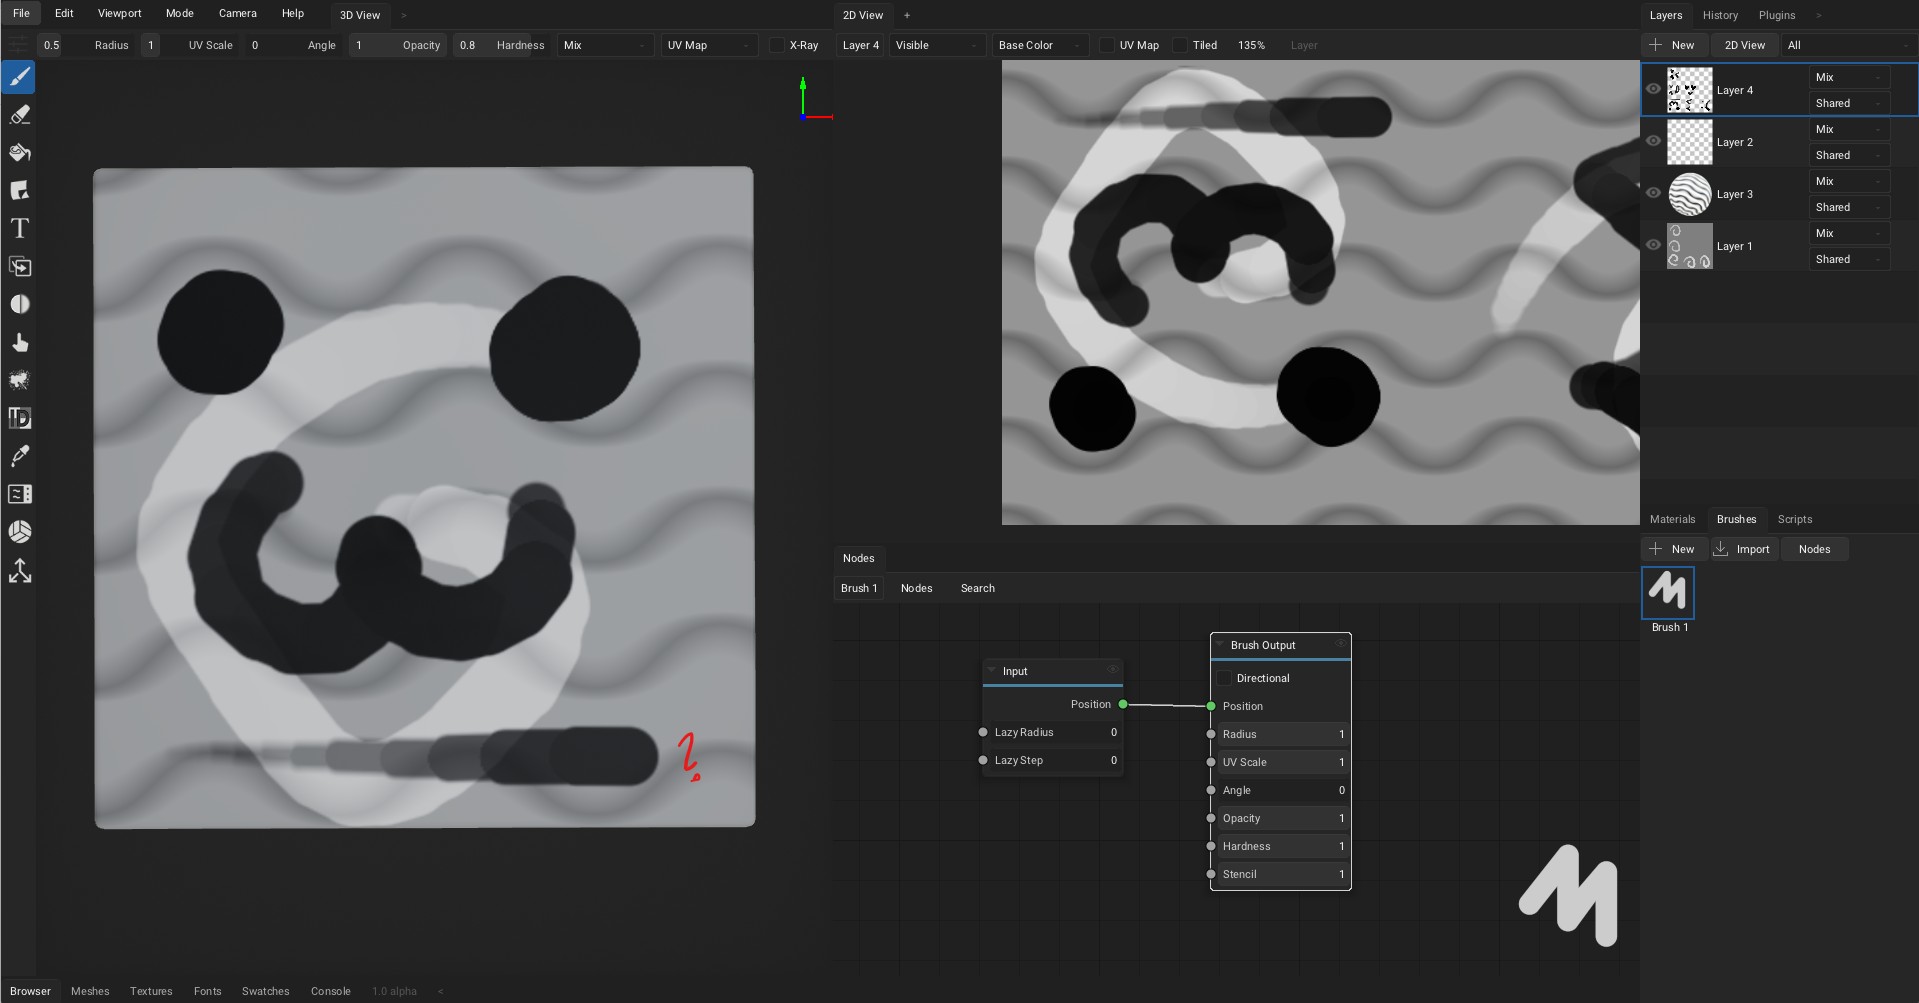Select the Smudge finger tool
Image resolution: width=1919 pixels, height=1003 pixels.
tap(20, 343)
